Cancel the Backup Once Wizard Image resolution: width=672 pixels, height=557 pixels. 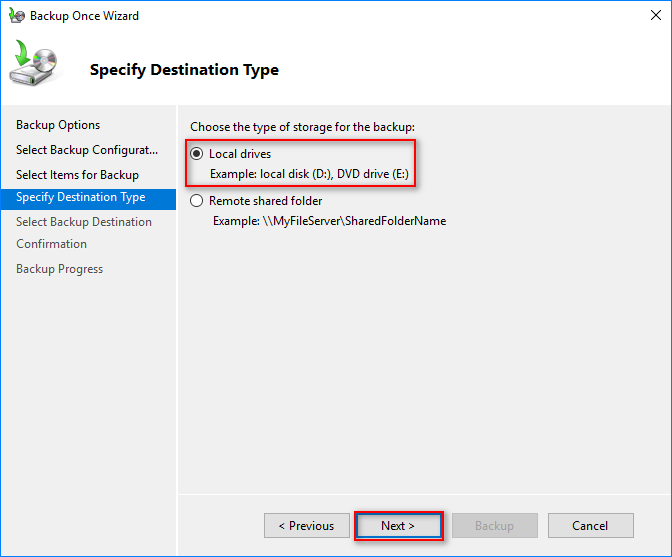(x=590, y=526)
